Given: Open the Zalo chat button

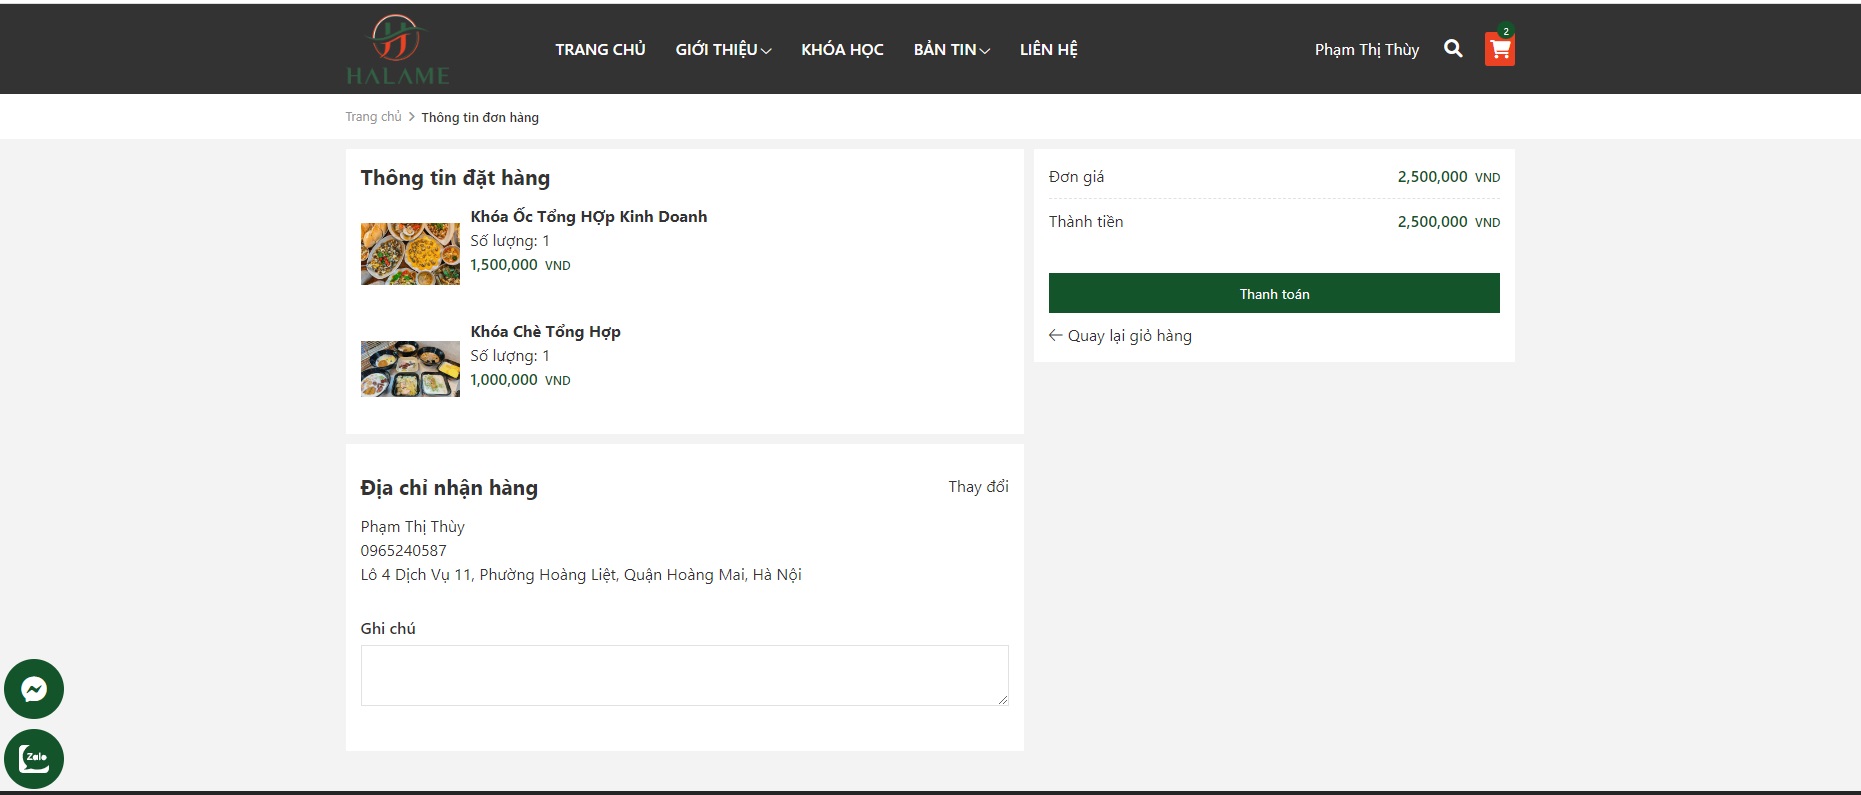Looking at the screenshot, I should [34, 759].
